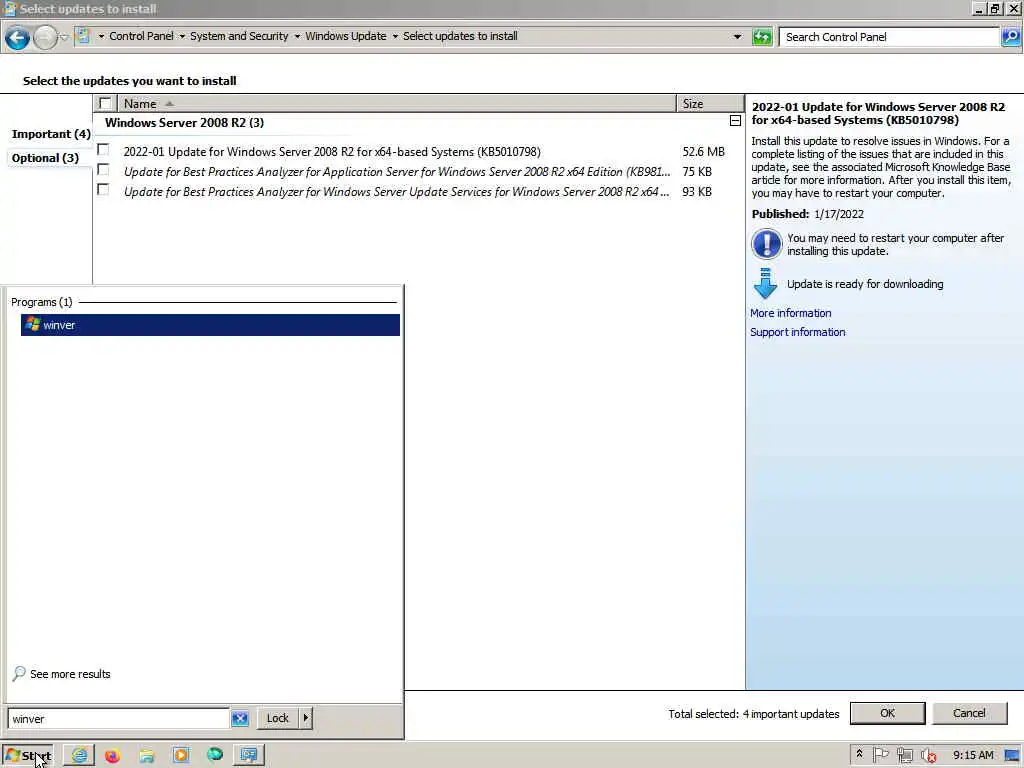Click Total selected: 4 important updates text
The image size is (1024, 768).
754,714
